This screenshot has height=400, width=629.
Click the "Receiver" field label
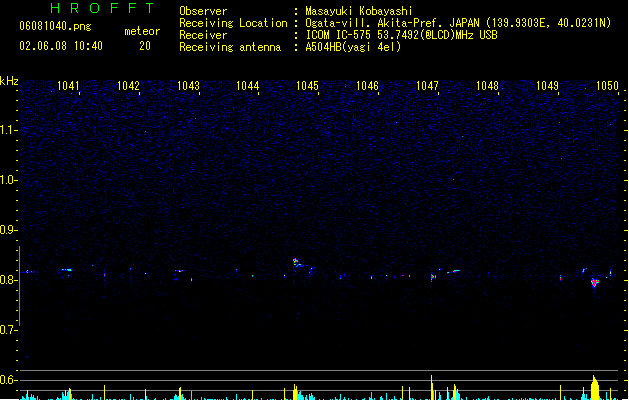(x=203, y=35)
